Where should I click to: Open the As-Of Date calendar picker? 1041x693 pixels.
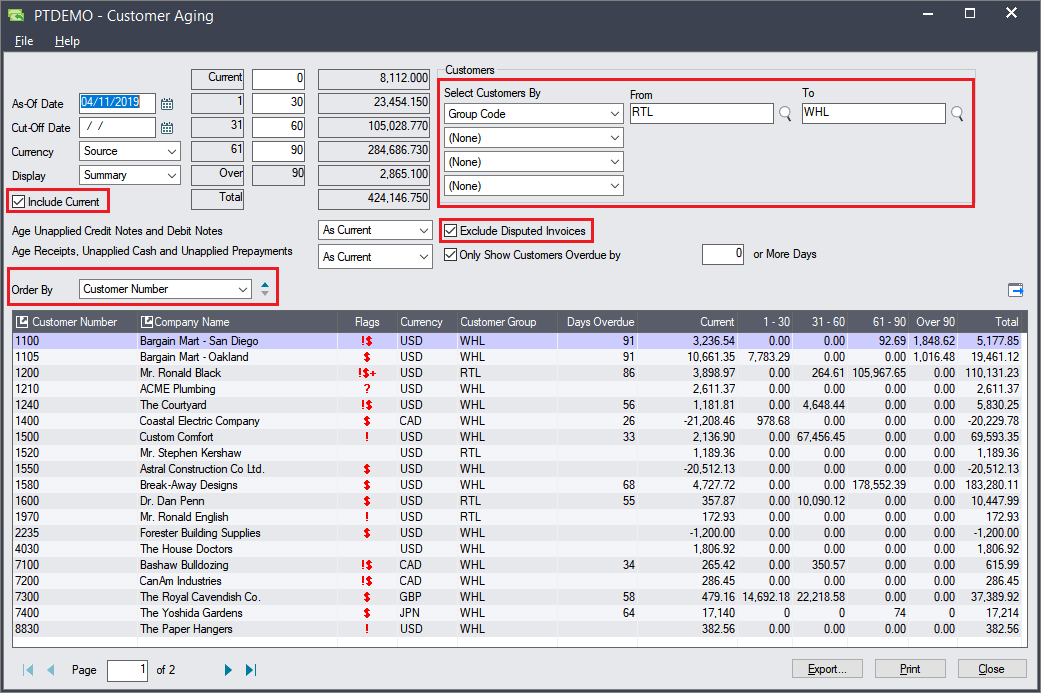[167, 103]
